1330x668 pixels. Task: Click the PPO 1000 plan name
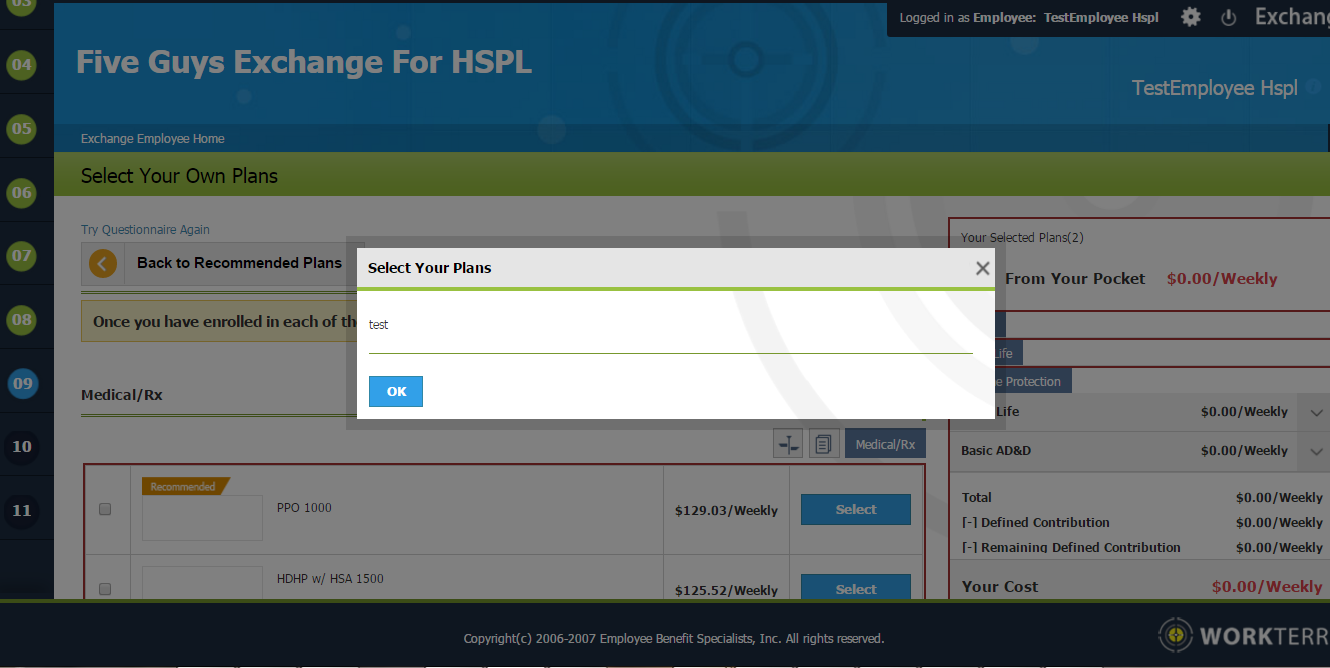pyautogui.click(x=304, y=508)
